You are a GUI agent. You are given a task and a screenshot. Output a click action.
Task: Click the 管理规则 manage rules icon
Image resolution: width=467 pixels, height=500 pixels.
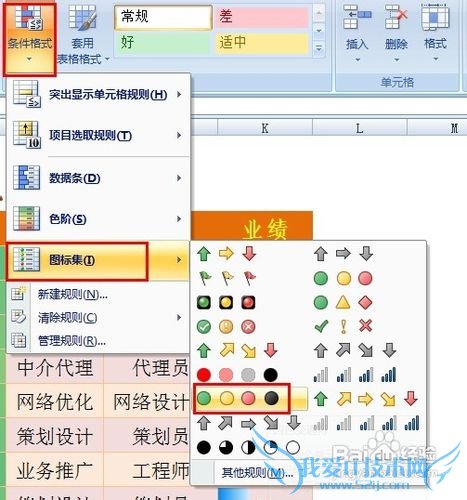[x=18, y=340]
